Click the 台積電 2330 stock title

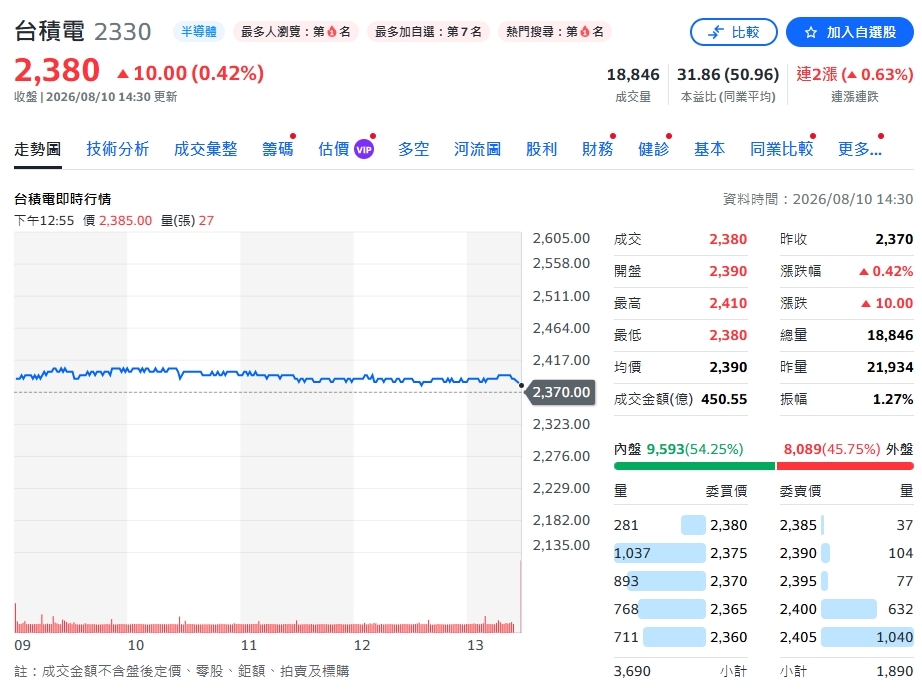[x=83, y=32]
